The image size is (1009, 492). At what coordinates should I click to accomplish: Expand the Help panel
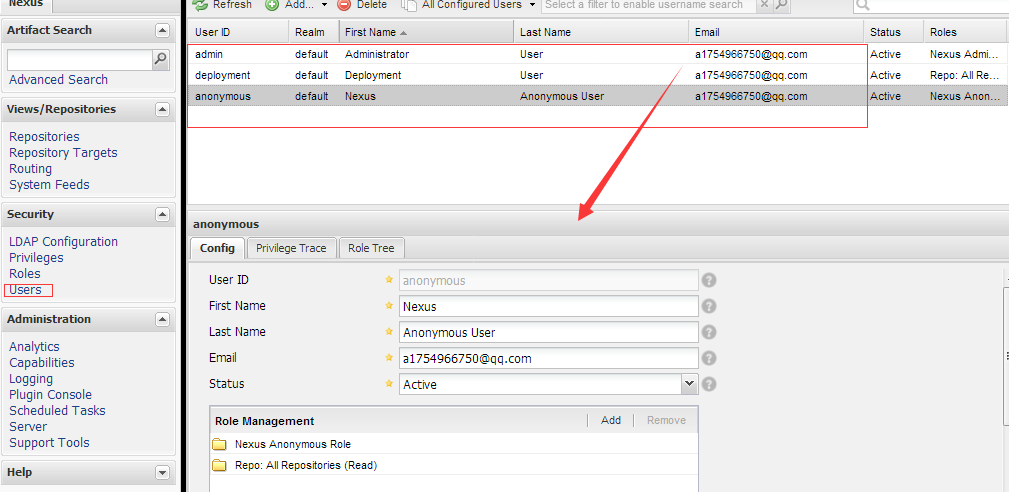click(x=162, y=472)
